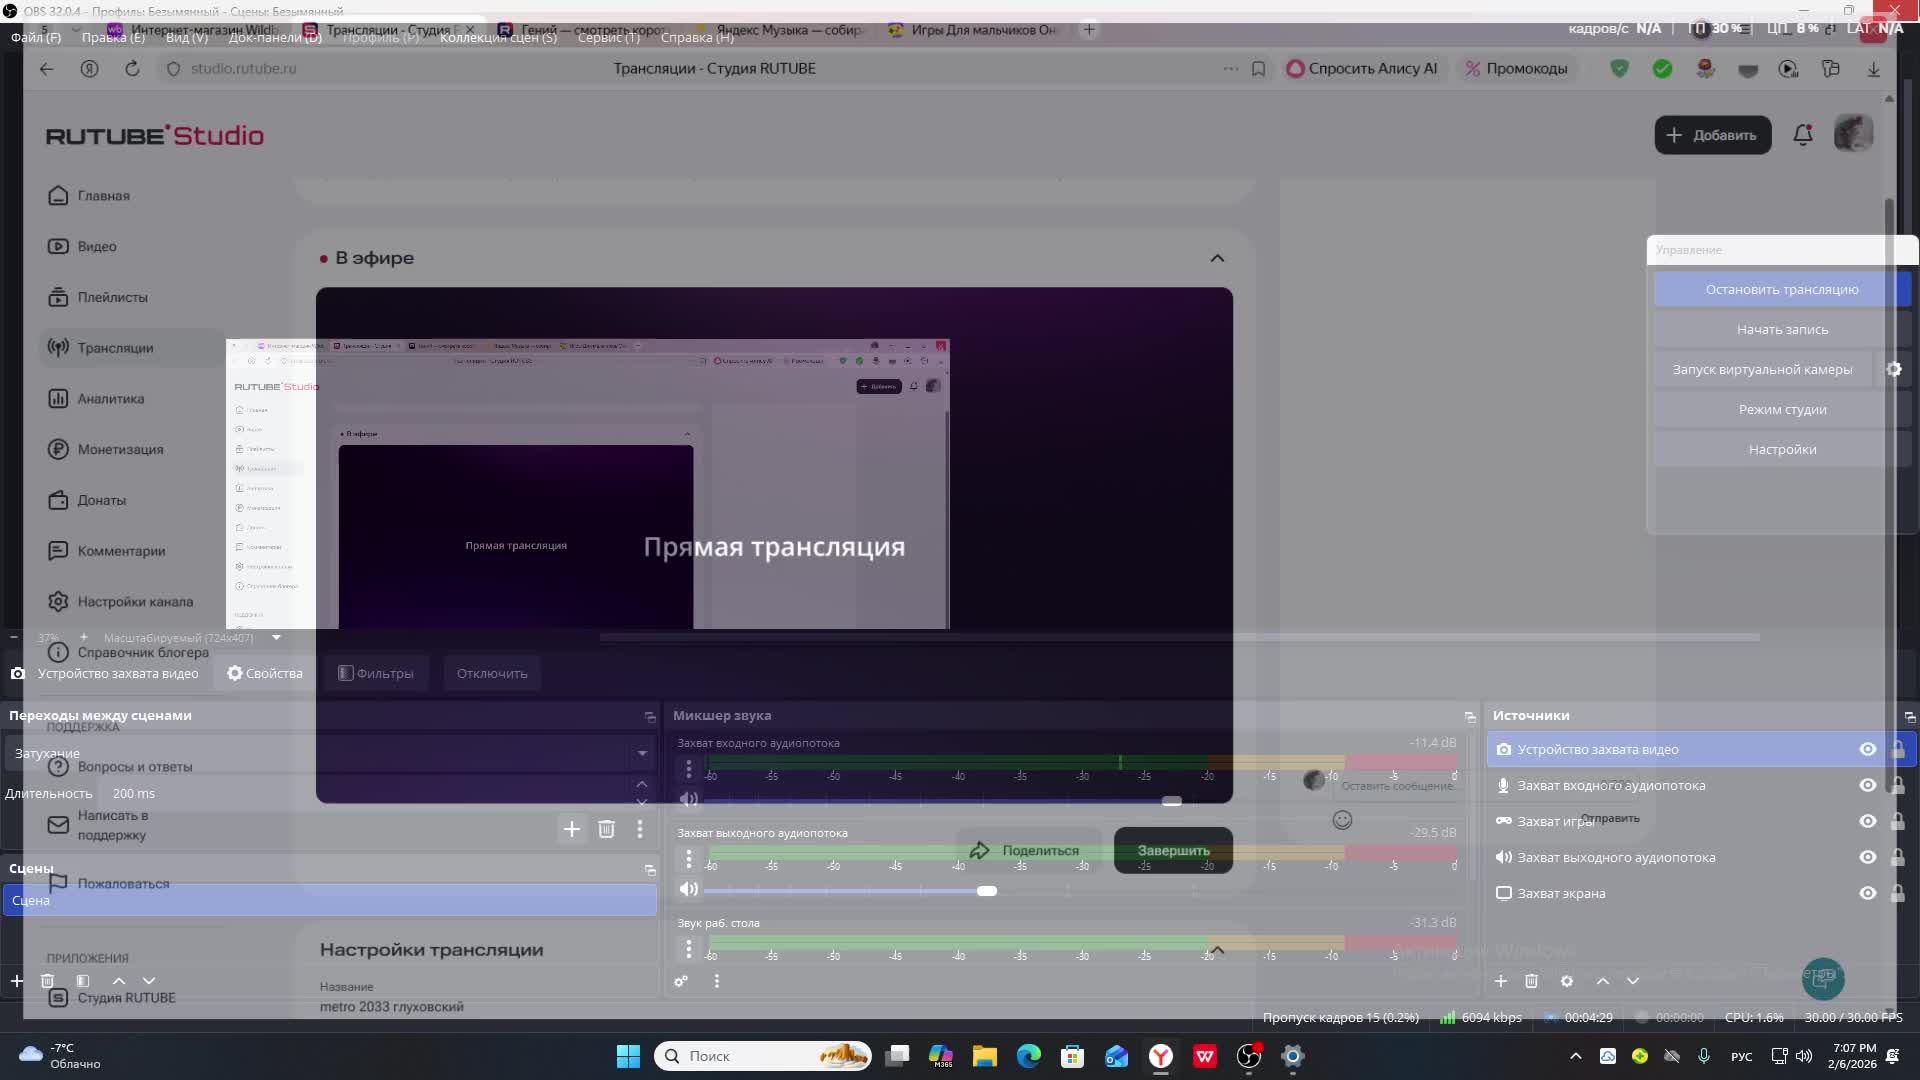This screenshot has height=1080, width=1920.
Task: Switch to the Яндекс Музыка browser tab
Action: point(780,30)
